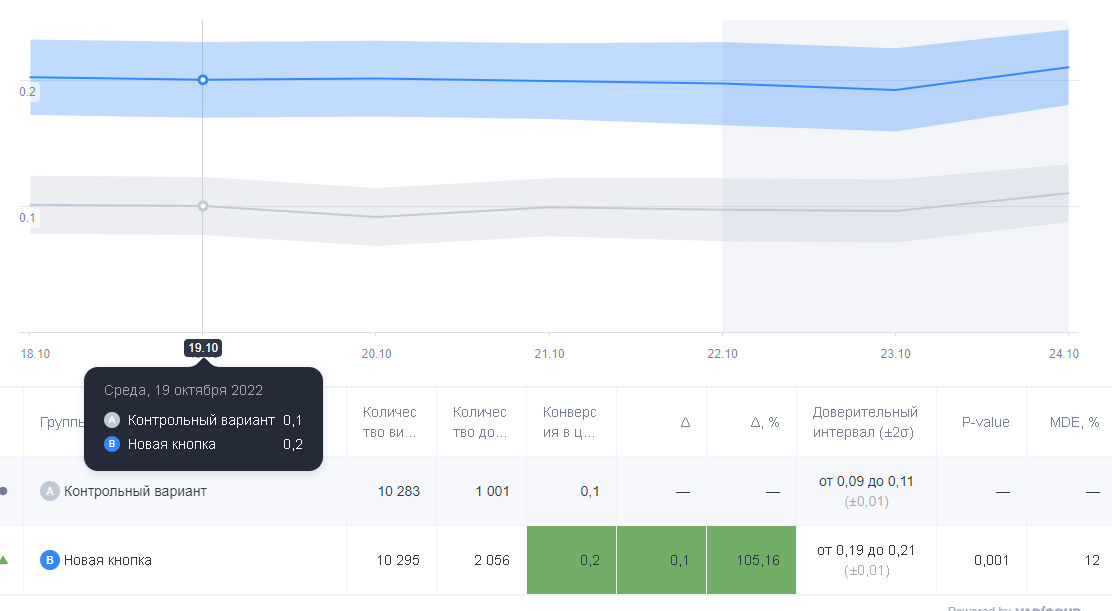This screenshot has height=611, width=1112.
Task: Select the 23.10 date on the x-axis
Action: point(895,354)
